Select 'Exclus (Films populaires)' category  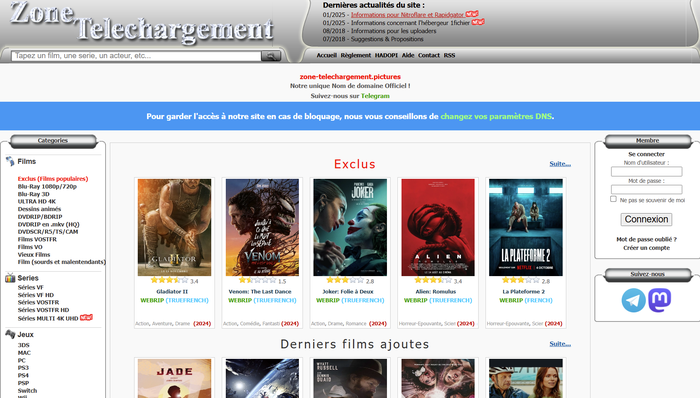(x=53, y=178)
